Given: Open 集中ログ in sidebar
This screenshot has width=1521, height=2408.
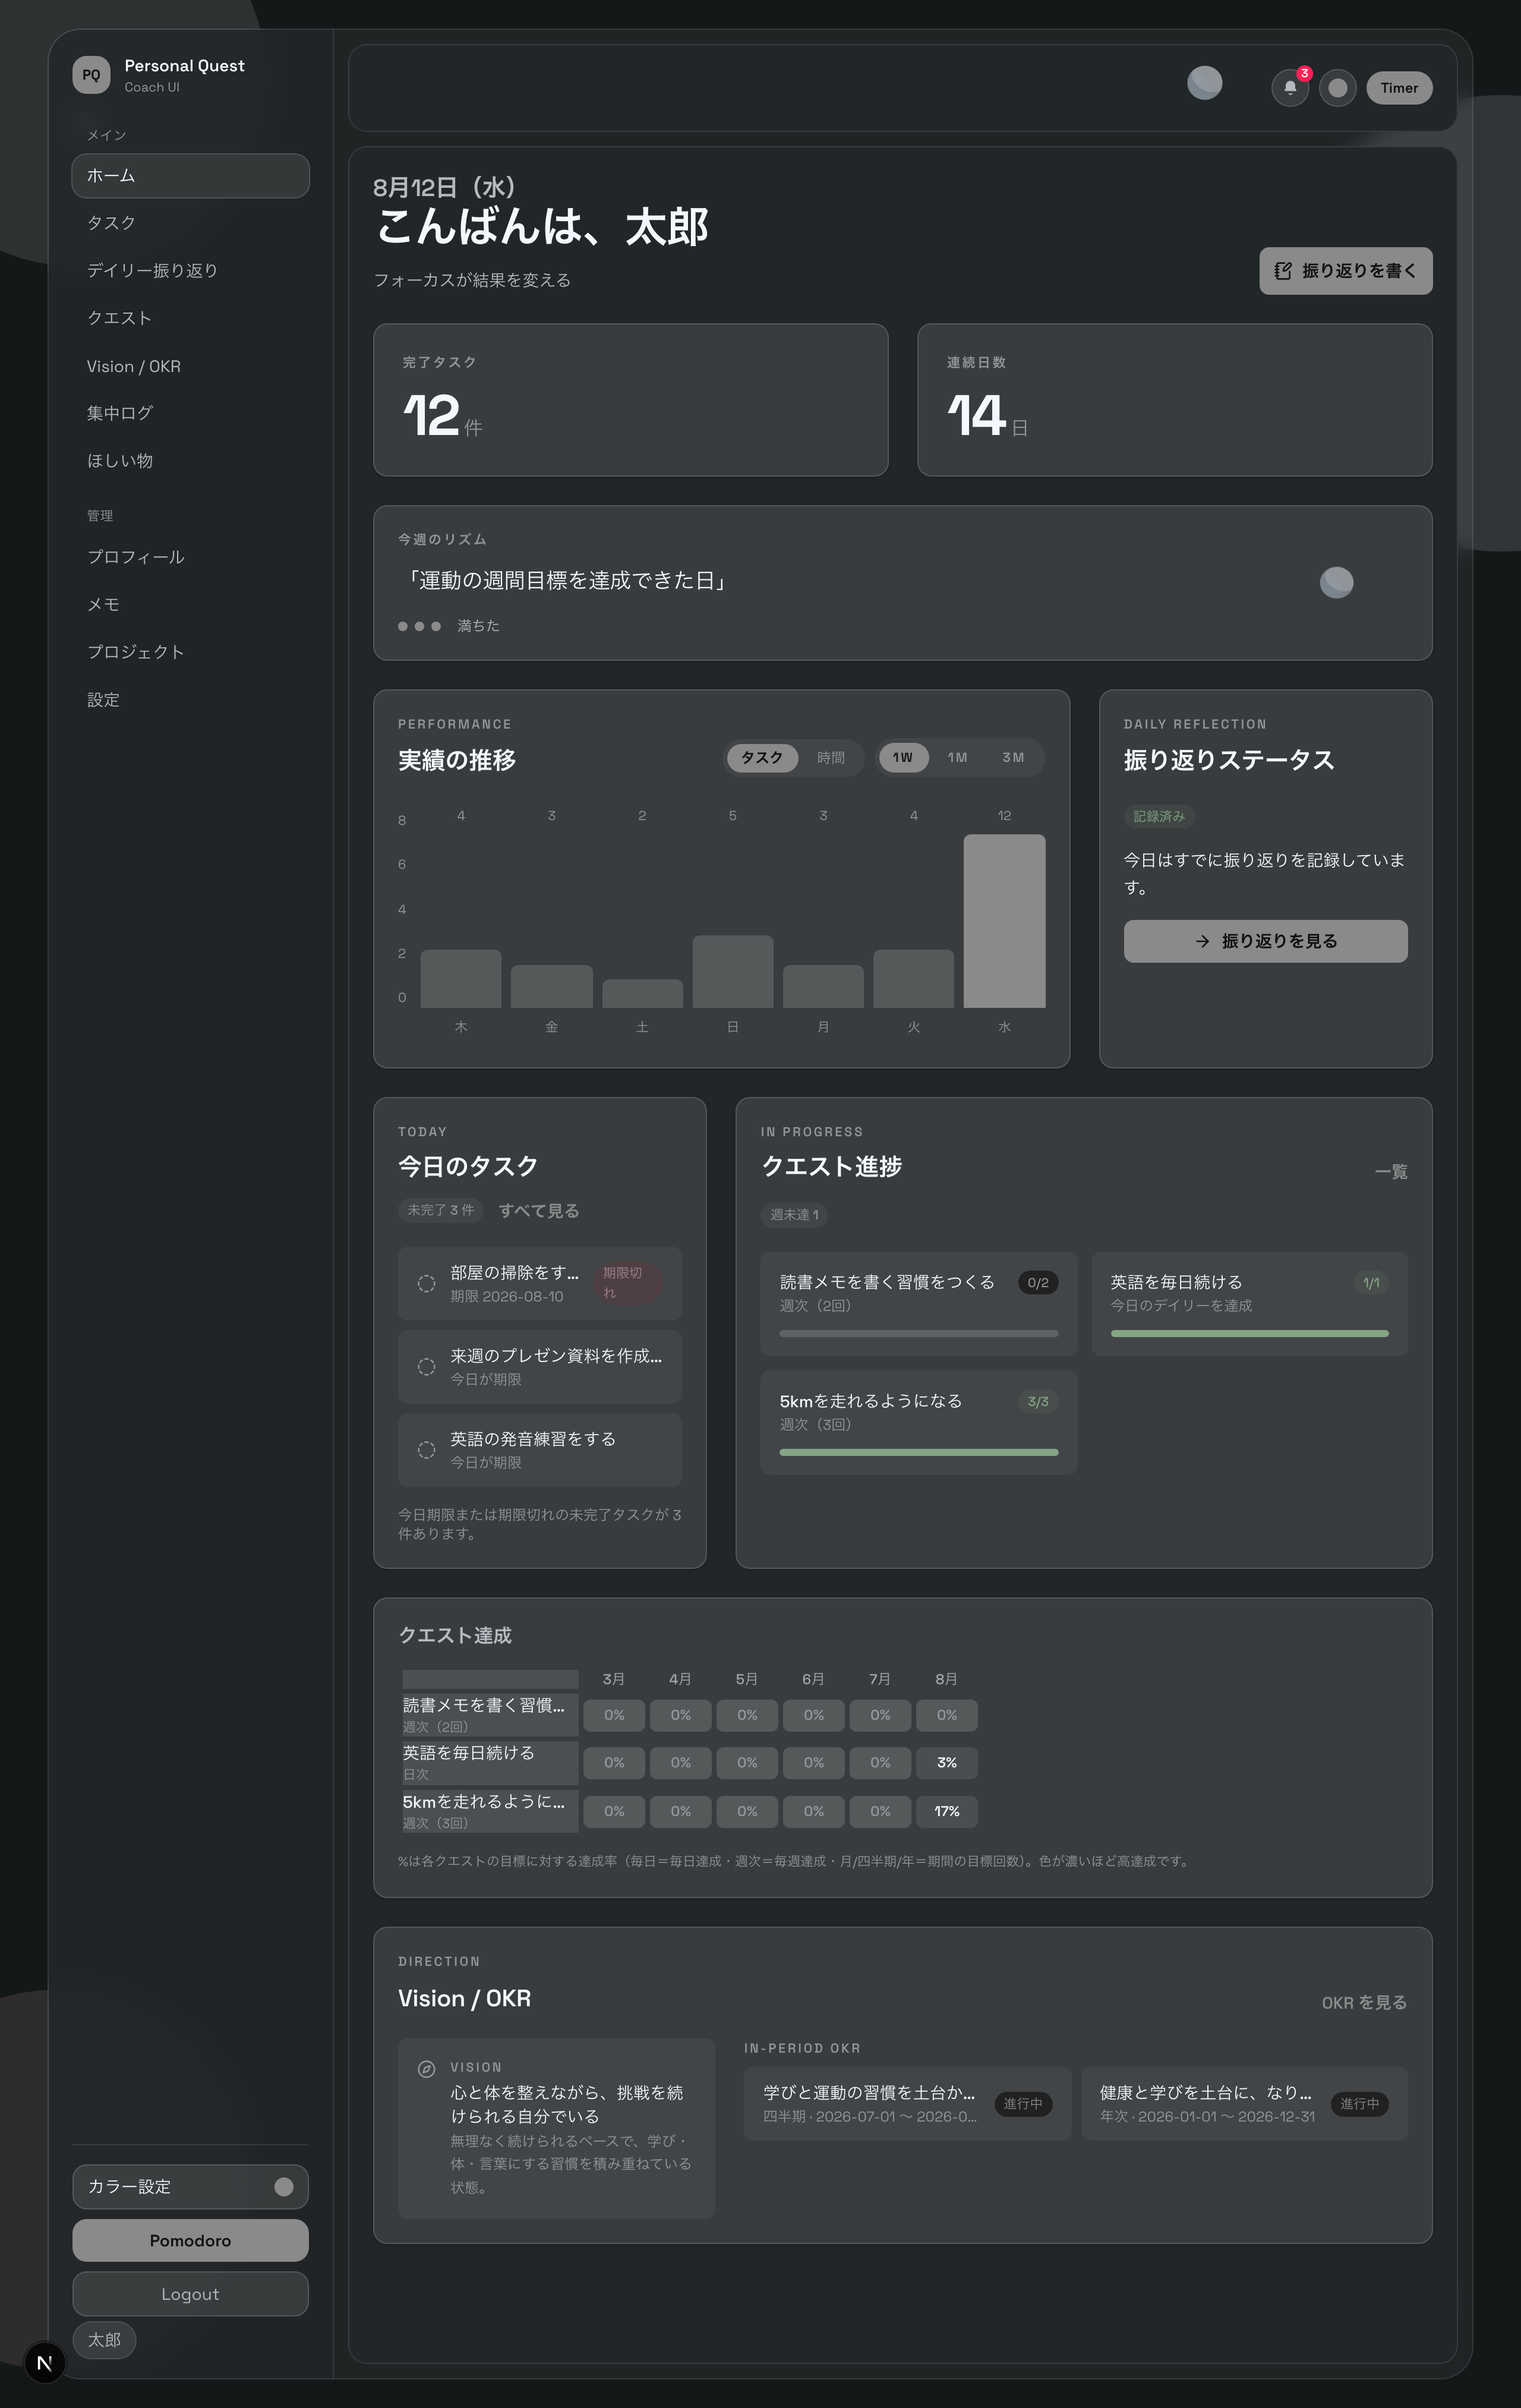Looking at the screenshot, I should (x=190, y=413).
